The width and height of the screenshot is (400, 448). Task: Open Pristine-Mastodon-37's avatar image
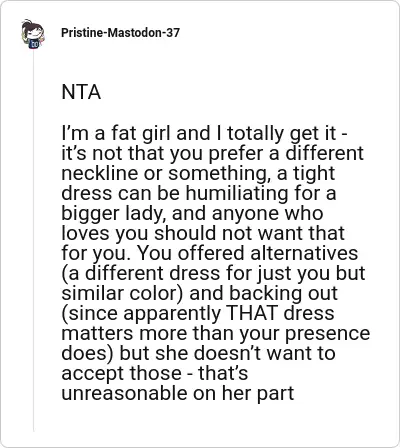point(33,34)
